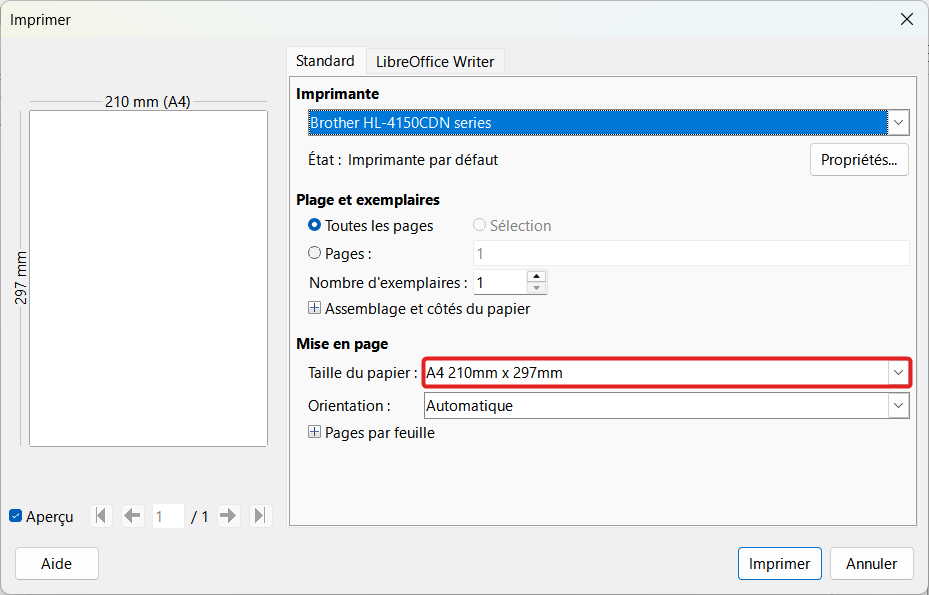Select Toutes les pages radio button
This screenshot has height=595, width=929.
pos(315,225)
